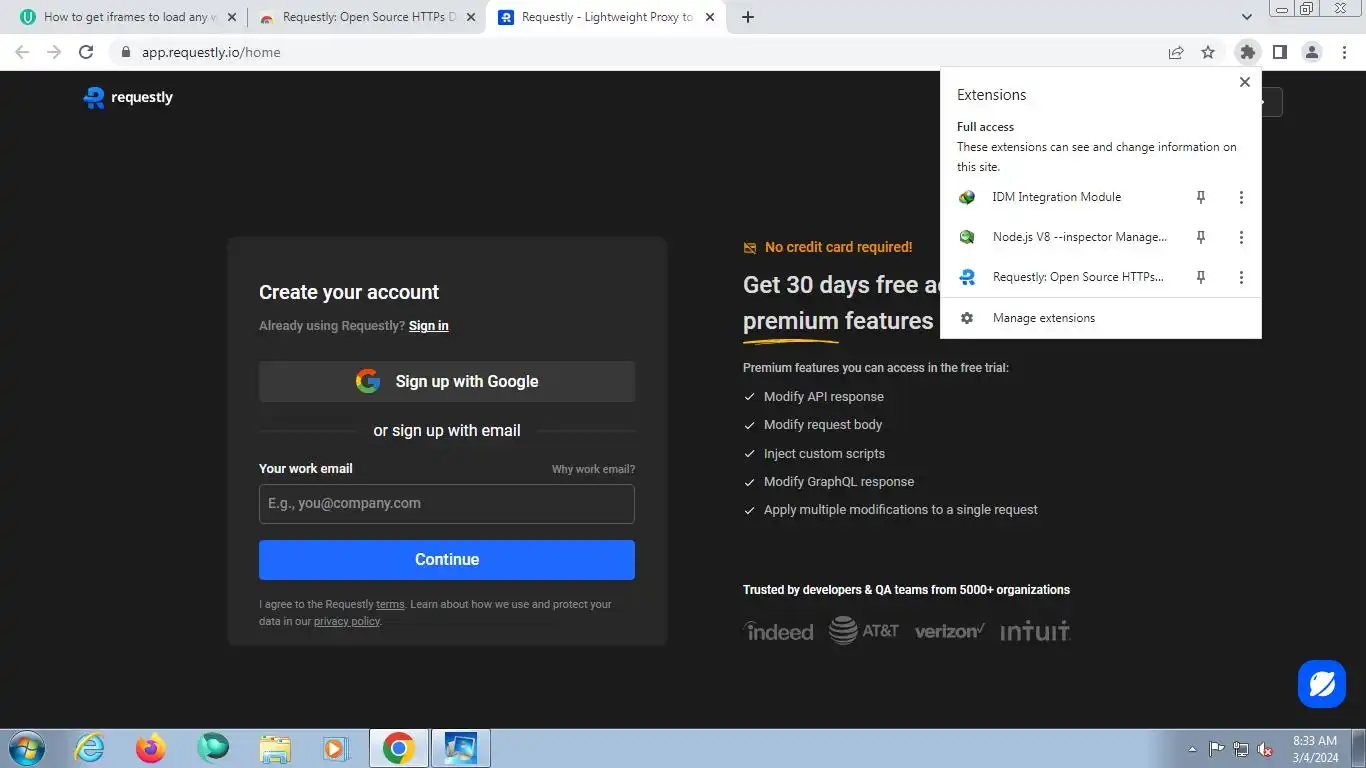Open the Chrome profile avatar
The width and height of the screenshot is (1366, 768).
1312,52
